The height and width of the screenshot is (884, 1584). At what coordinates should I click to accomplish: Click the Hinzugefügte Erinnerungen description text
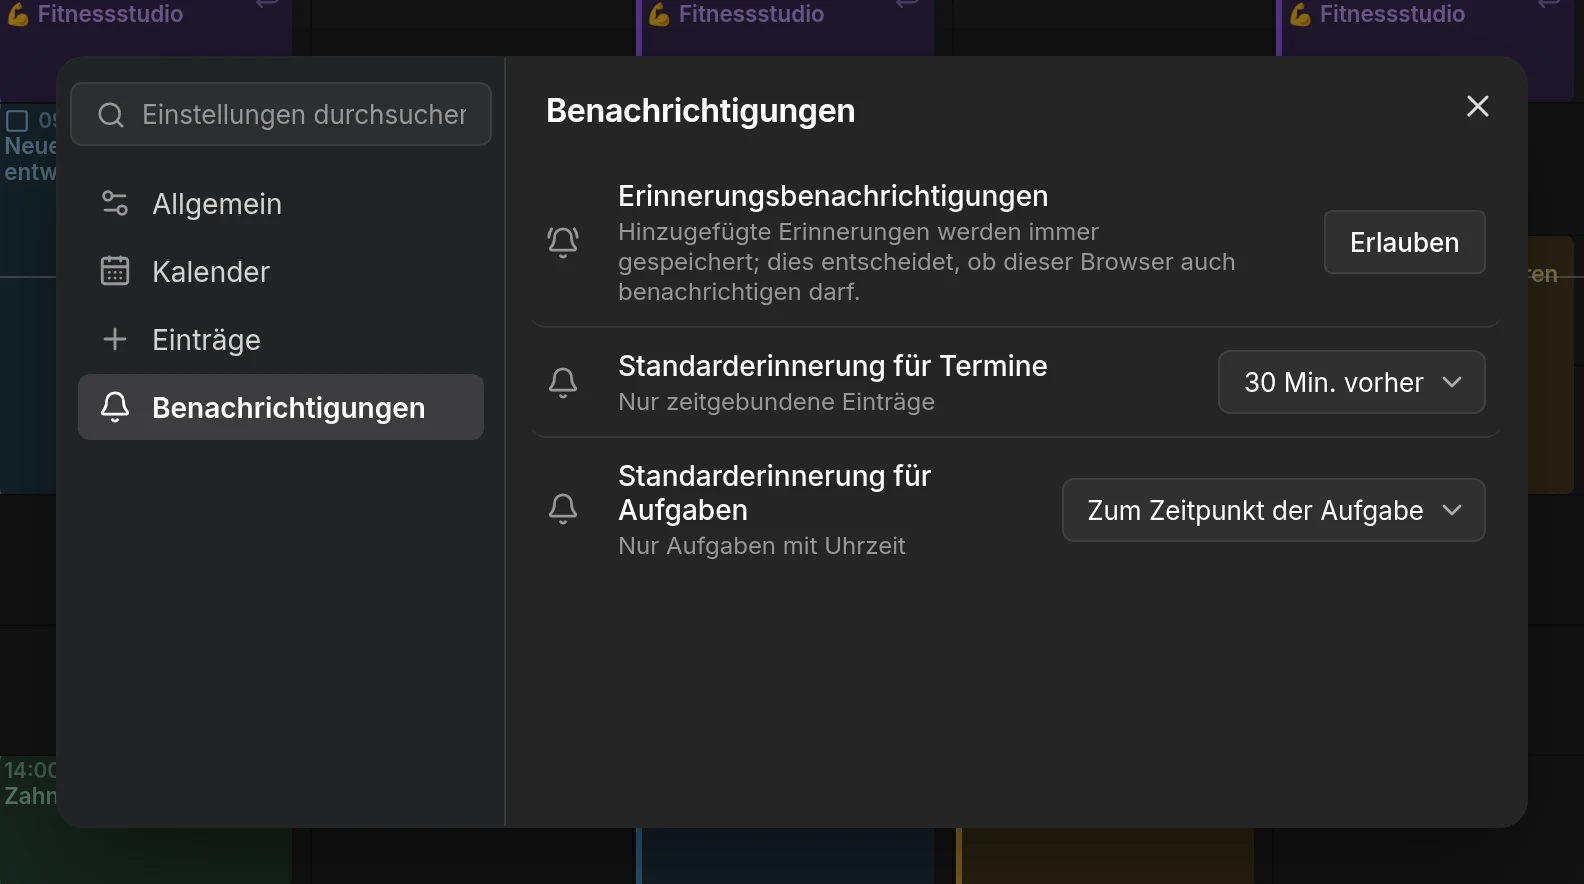(x=927, y=262)
